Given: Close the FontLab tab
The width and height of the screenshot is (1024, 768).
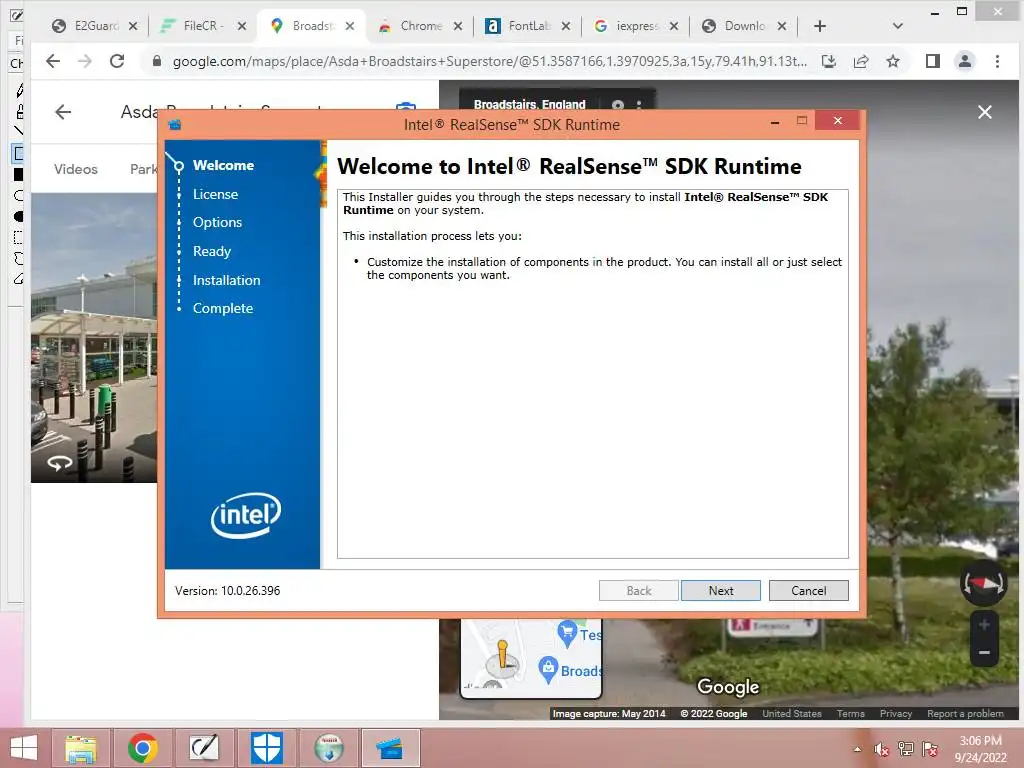Looking at the screenshot, I should point(566,26).
